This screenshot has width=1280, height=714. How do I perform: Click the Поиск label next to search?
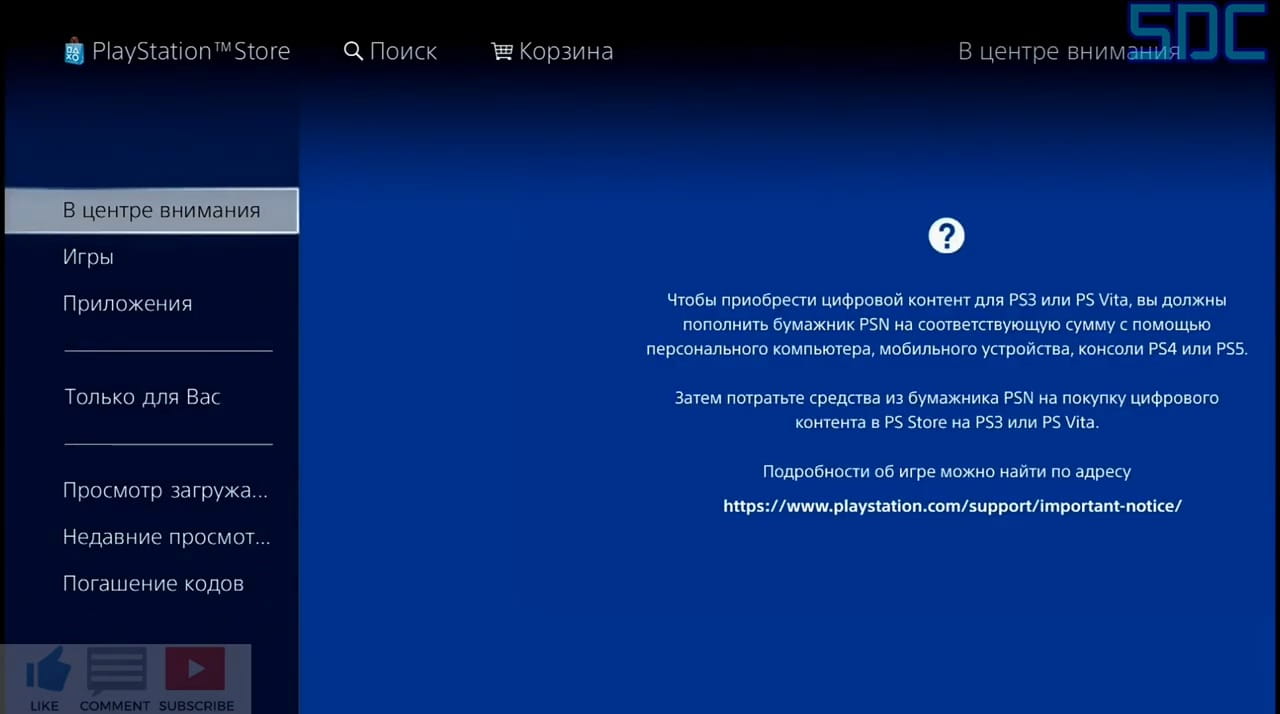pyautogui.click(x=403, y=51)
